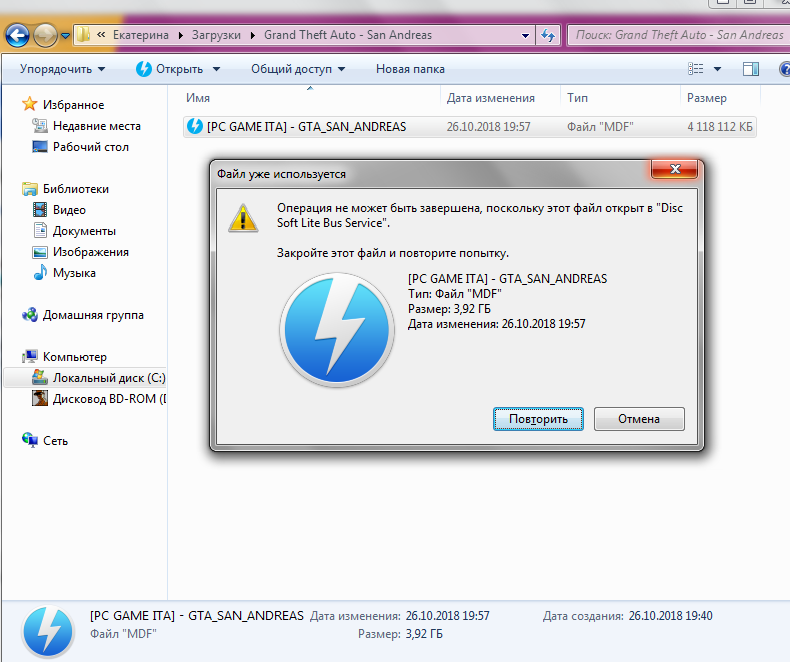Click Отмена in the dialog
The width and height of the screenshot is (790, 662).
639,419
